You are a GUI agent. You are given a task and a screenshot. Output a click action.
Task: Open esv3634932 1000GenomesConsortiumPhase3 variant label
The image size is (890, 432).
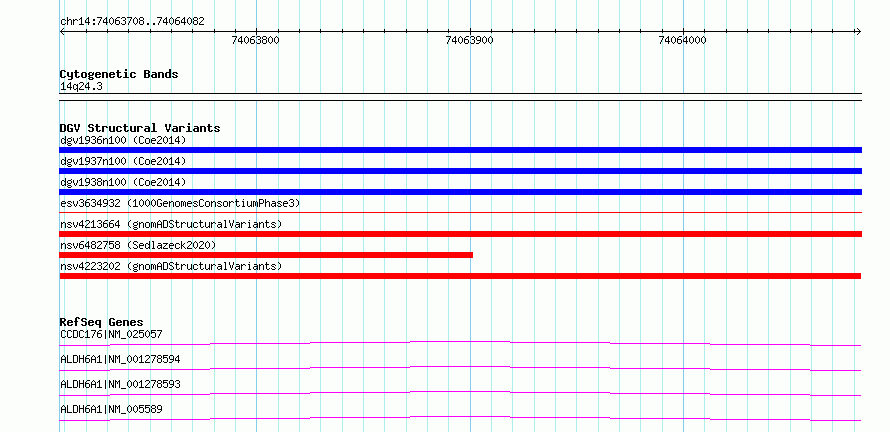pyautogui.click(x=180, y=203)
